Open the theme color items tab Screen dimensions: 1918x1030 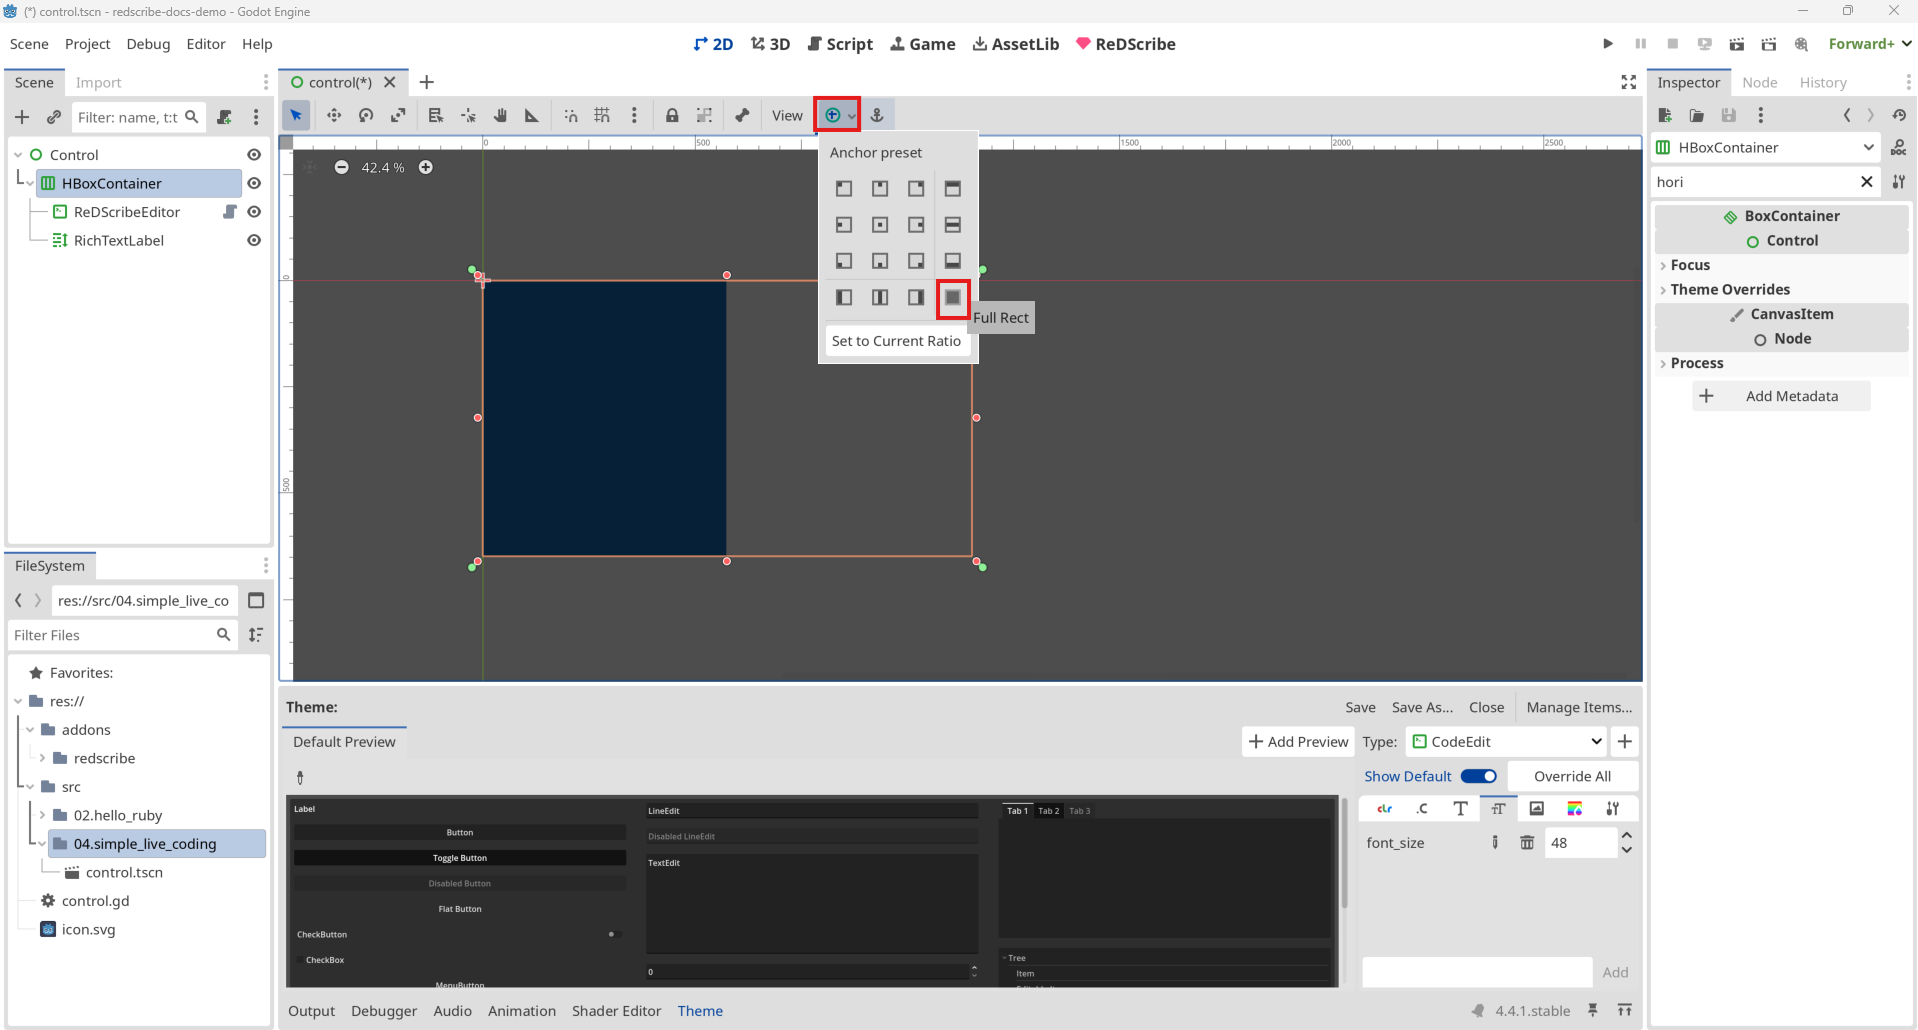pos(1384,809)
